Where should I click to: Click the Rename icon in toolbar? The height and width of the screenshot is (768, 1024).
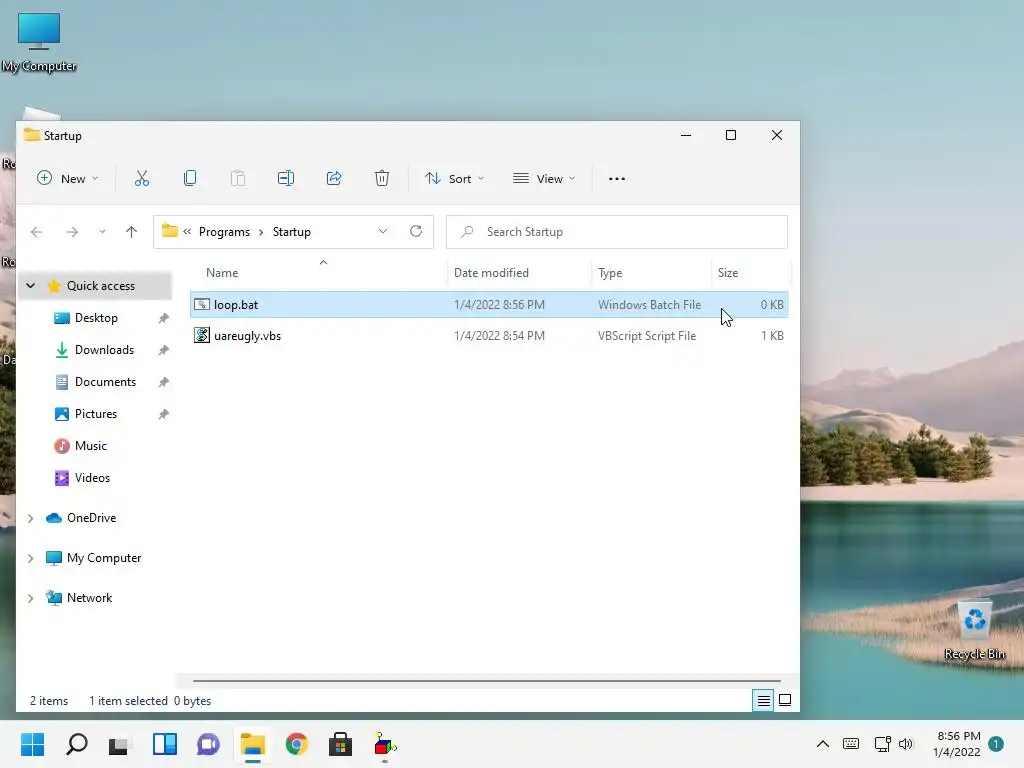[286, 178]
